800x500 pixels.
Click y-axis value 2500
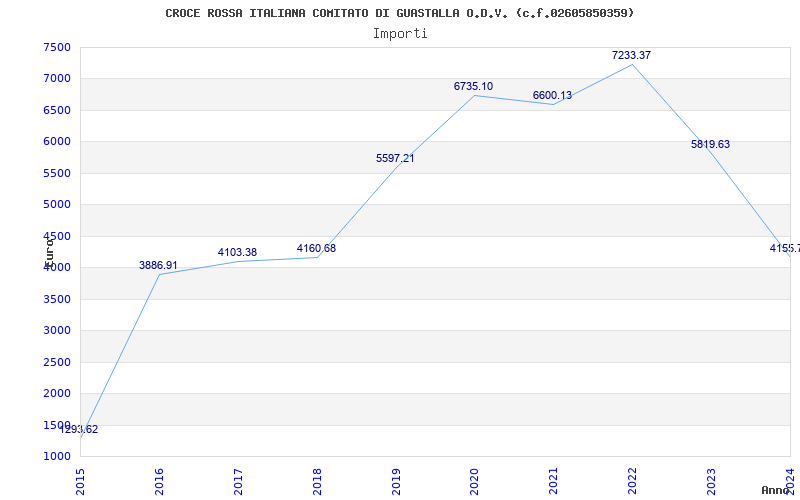click(x=57, y=362)
